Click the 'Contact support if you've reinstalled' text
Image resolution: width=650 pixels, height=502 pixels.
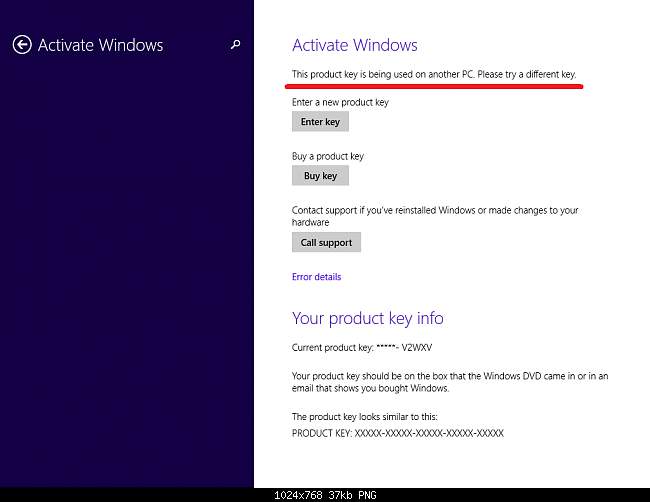(x=435, y=216)
